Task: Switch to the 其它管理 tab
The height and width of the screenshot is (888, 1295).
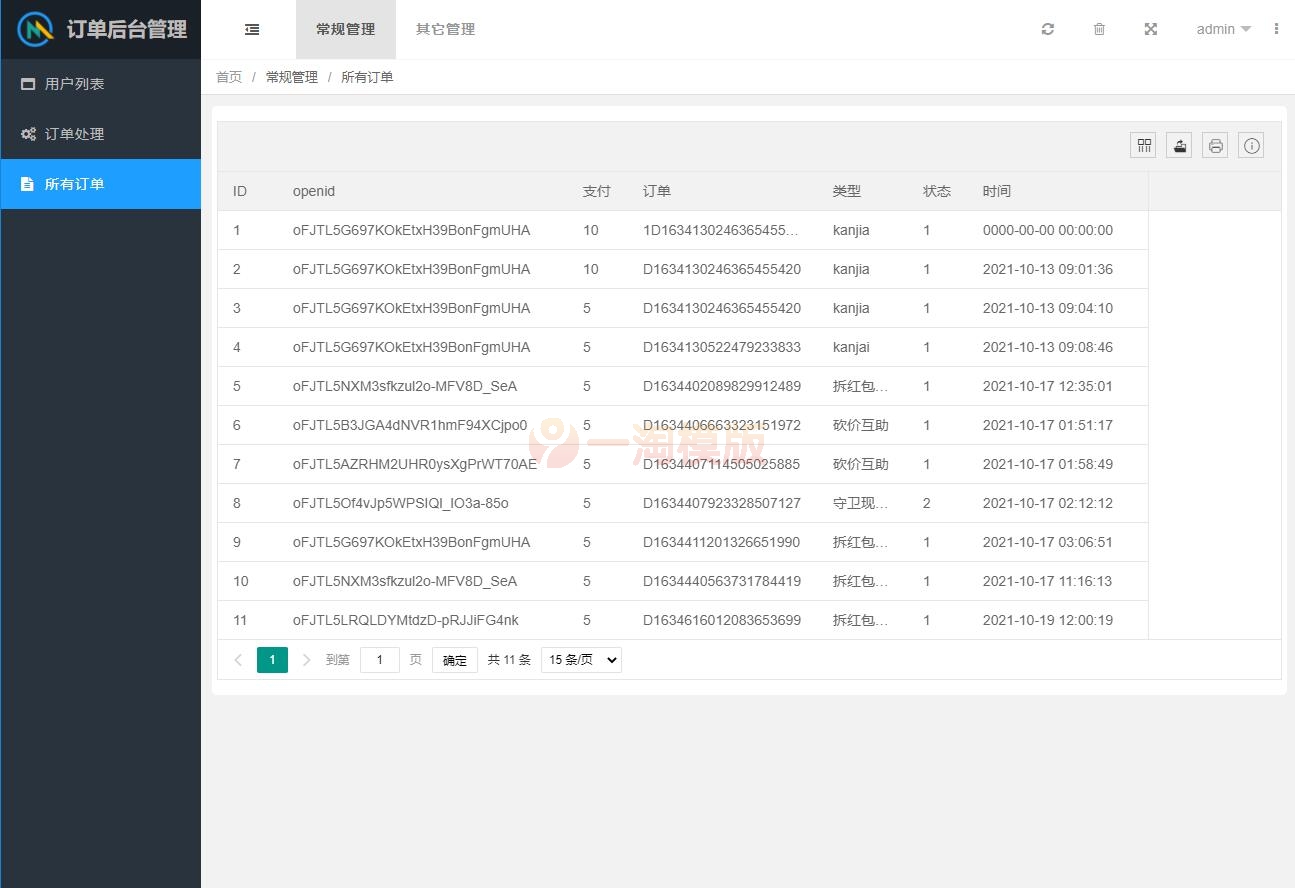Action: click(446, 29)
